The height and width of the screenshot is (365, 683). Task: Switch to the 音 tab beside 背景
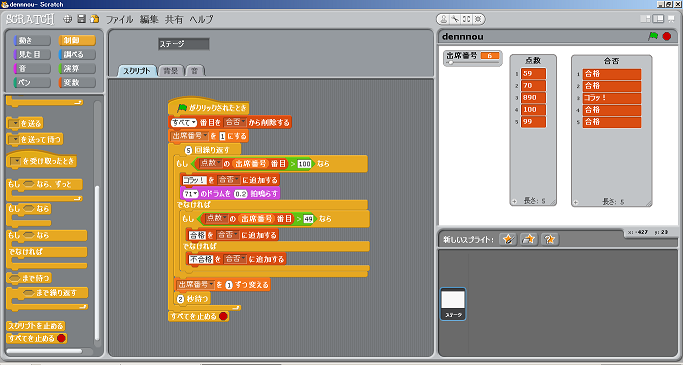click(x=195, y=71)
